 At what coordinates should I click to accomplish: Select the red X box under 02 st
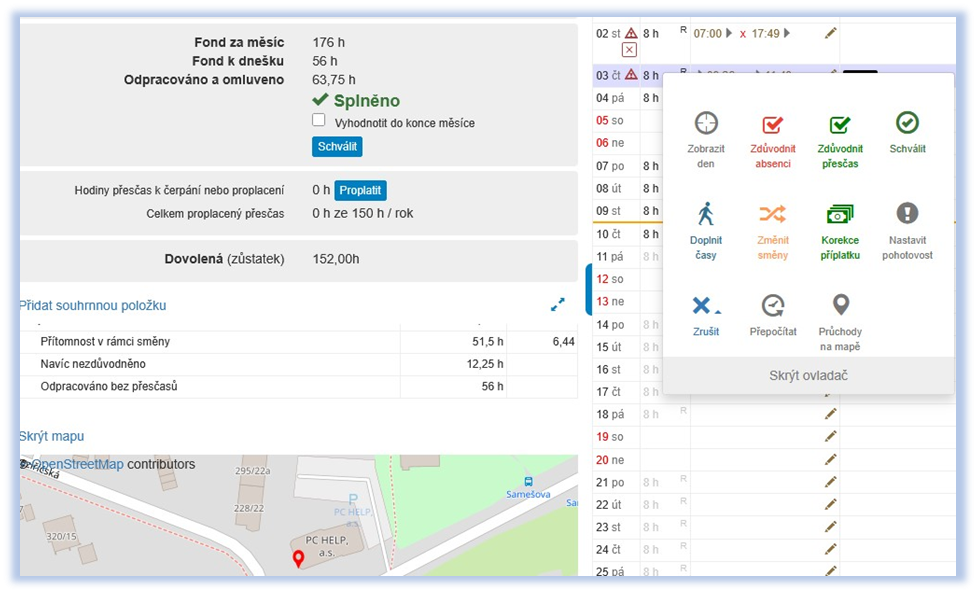pos(629,50)
